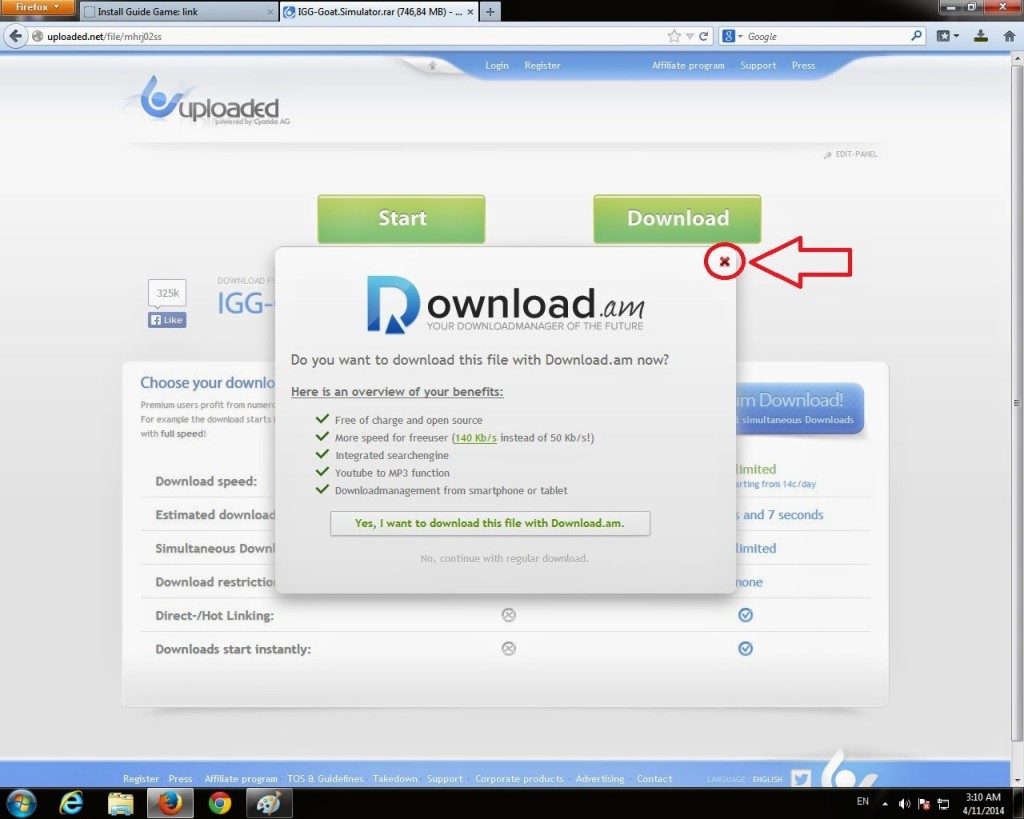Open footer Register link
Image resolution: width=1024 pixels, height=819 pixels.
[x=140, y=779]
